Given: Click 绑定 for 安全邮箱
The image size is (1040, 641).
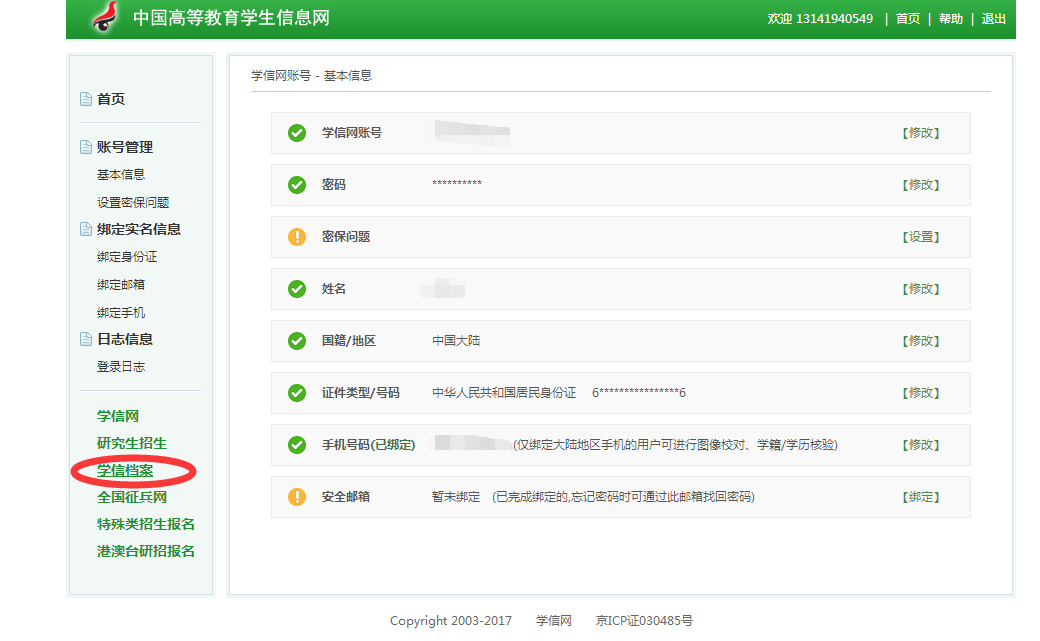Looking at the screenshot, I should click(x=921, y=496).
